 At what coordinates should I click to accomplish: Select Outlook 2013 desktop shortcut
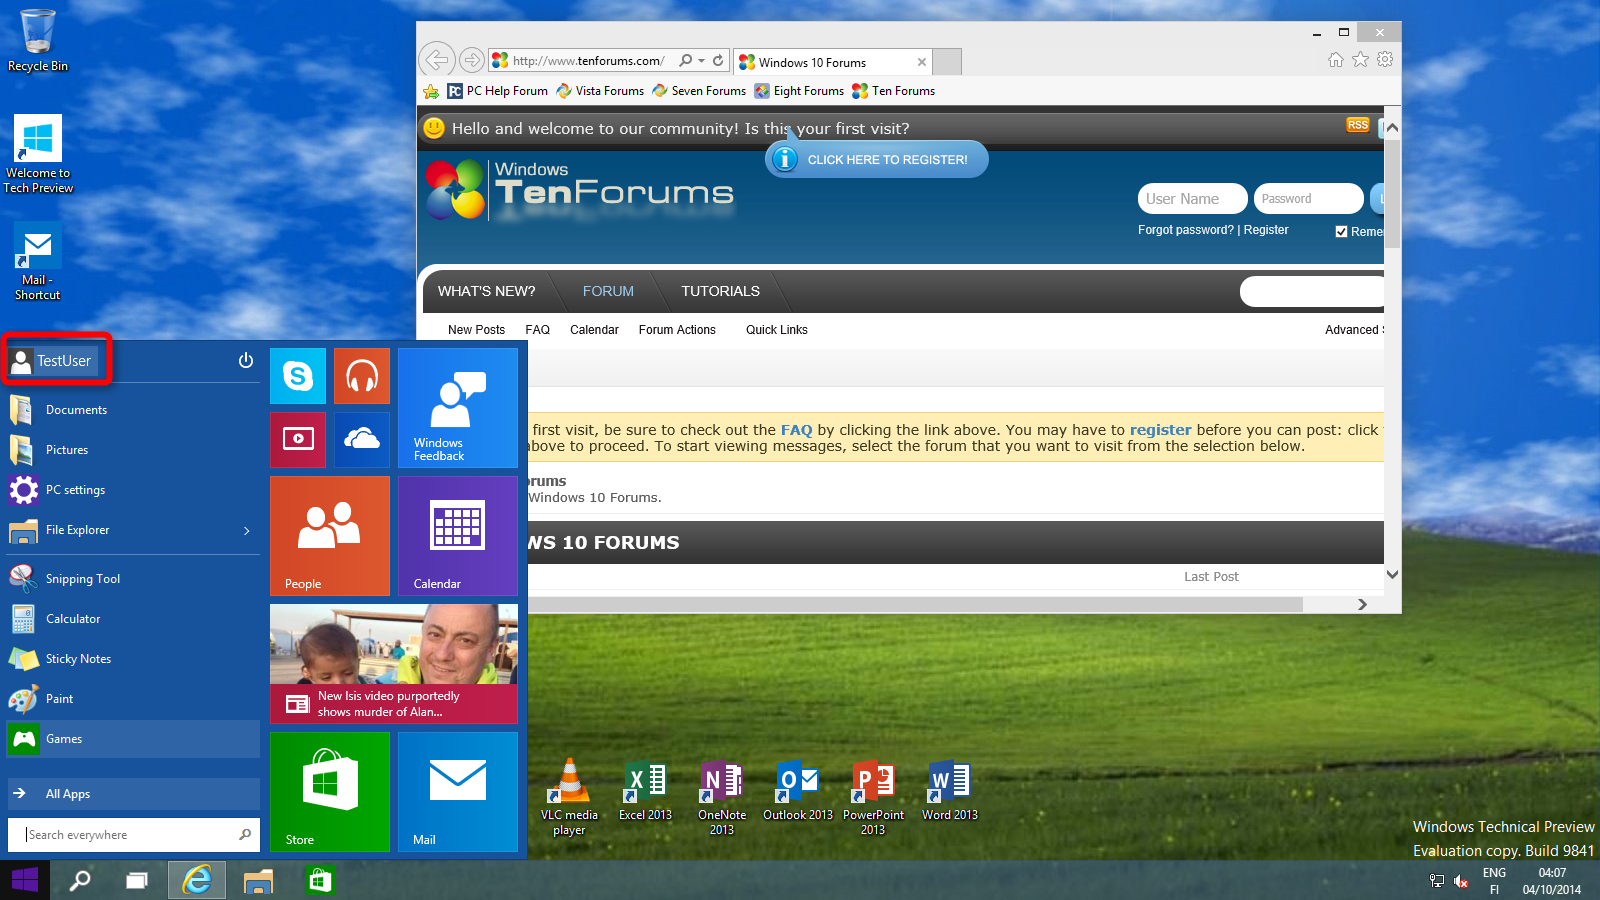tap(798, 791)
